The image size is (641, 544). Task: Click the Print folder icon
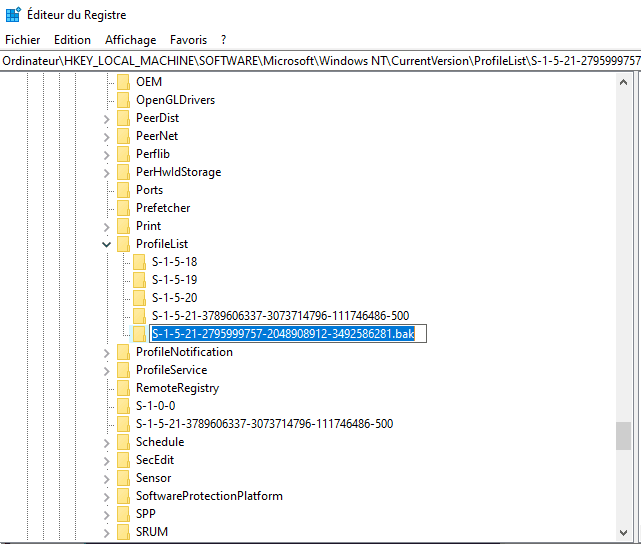tap(123, 226)
